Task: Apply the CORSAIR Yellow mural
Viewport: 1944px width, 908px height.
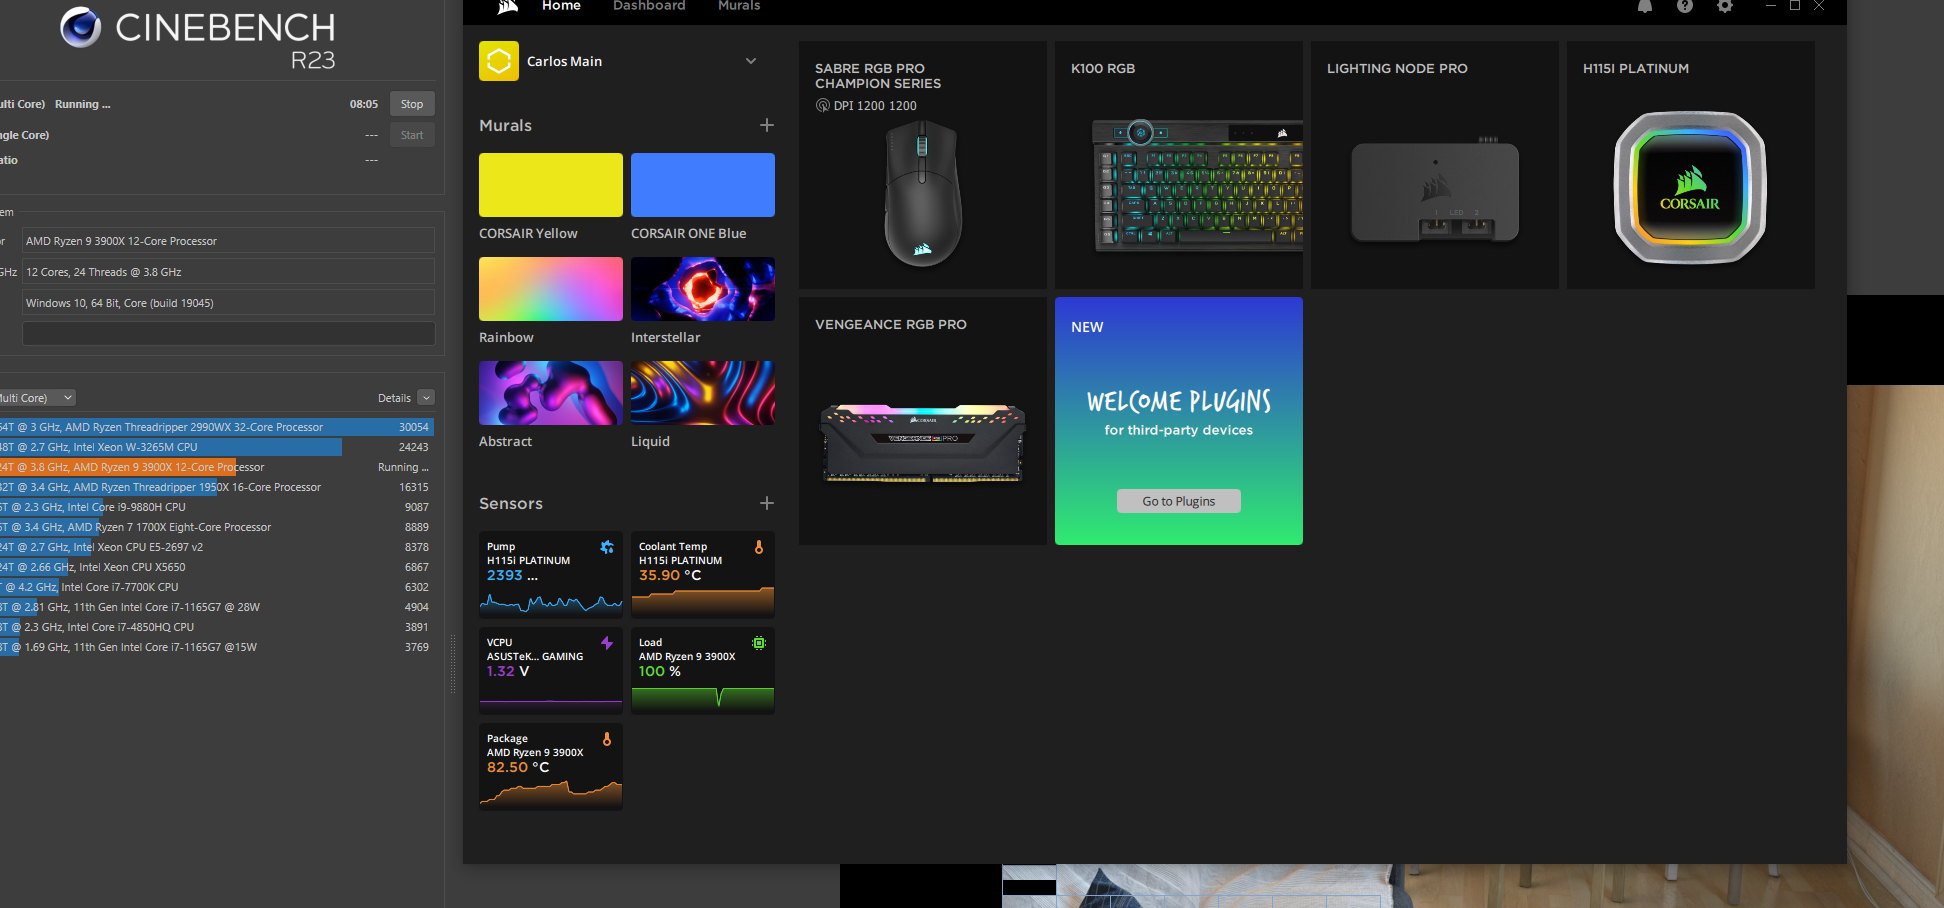Action: 551,185
